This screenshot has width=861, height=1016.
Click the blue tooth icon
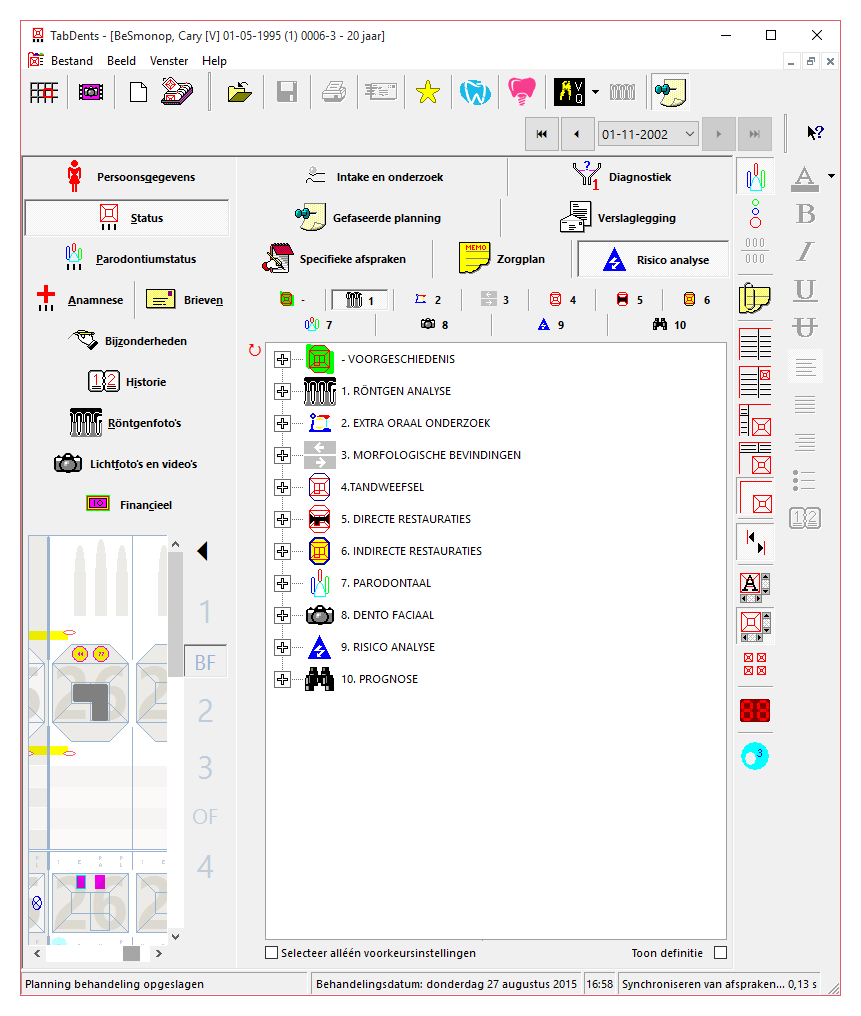pyautogui.click(x=475, y=92)
